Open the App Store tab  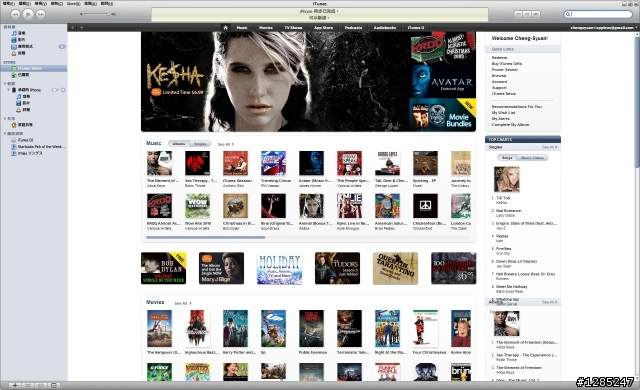[x=323, y=28]
